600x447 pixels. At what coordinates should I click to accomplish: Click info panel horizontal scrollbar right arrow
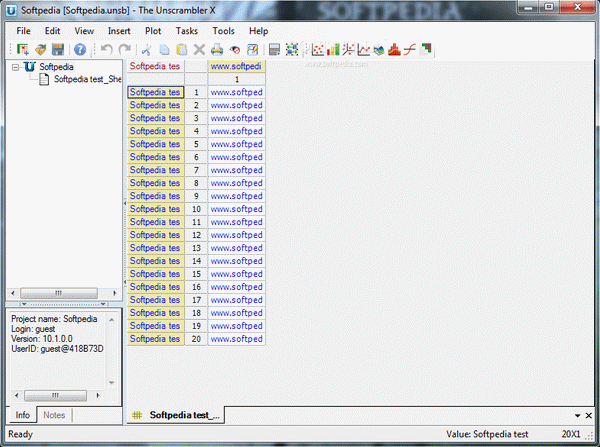[x=98, y=395]
